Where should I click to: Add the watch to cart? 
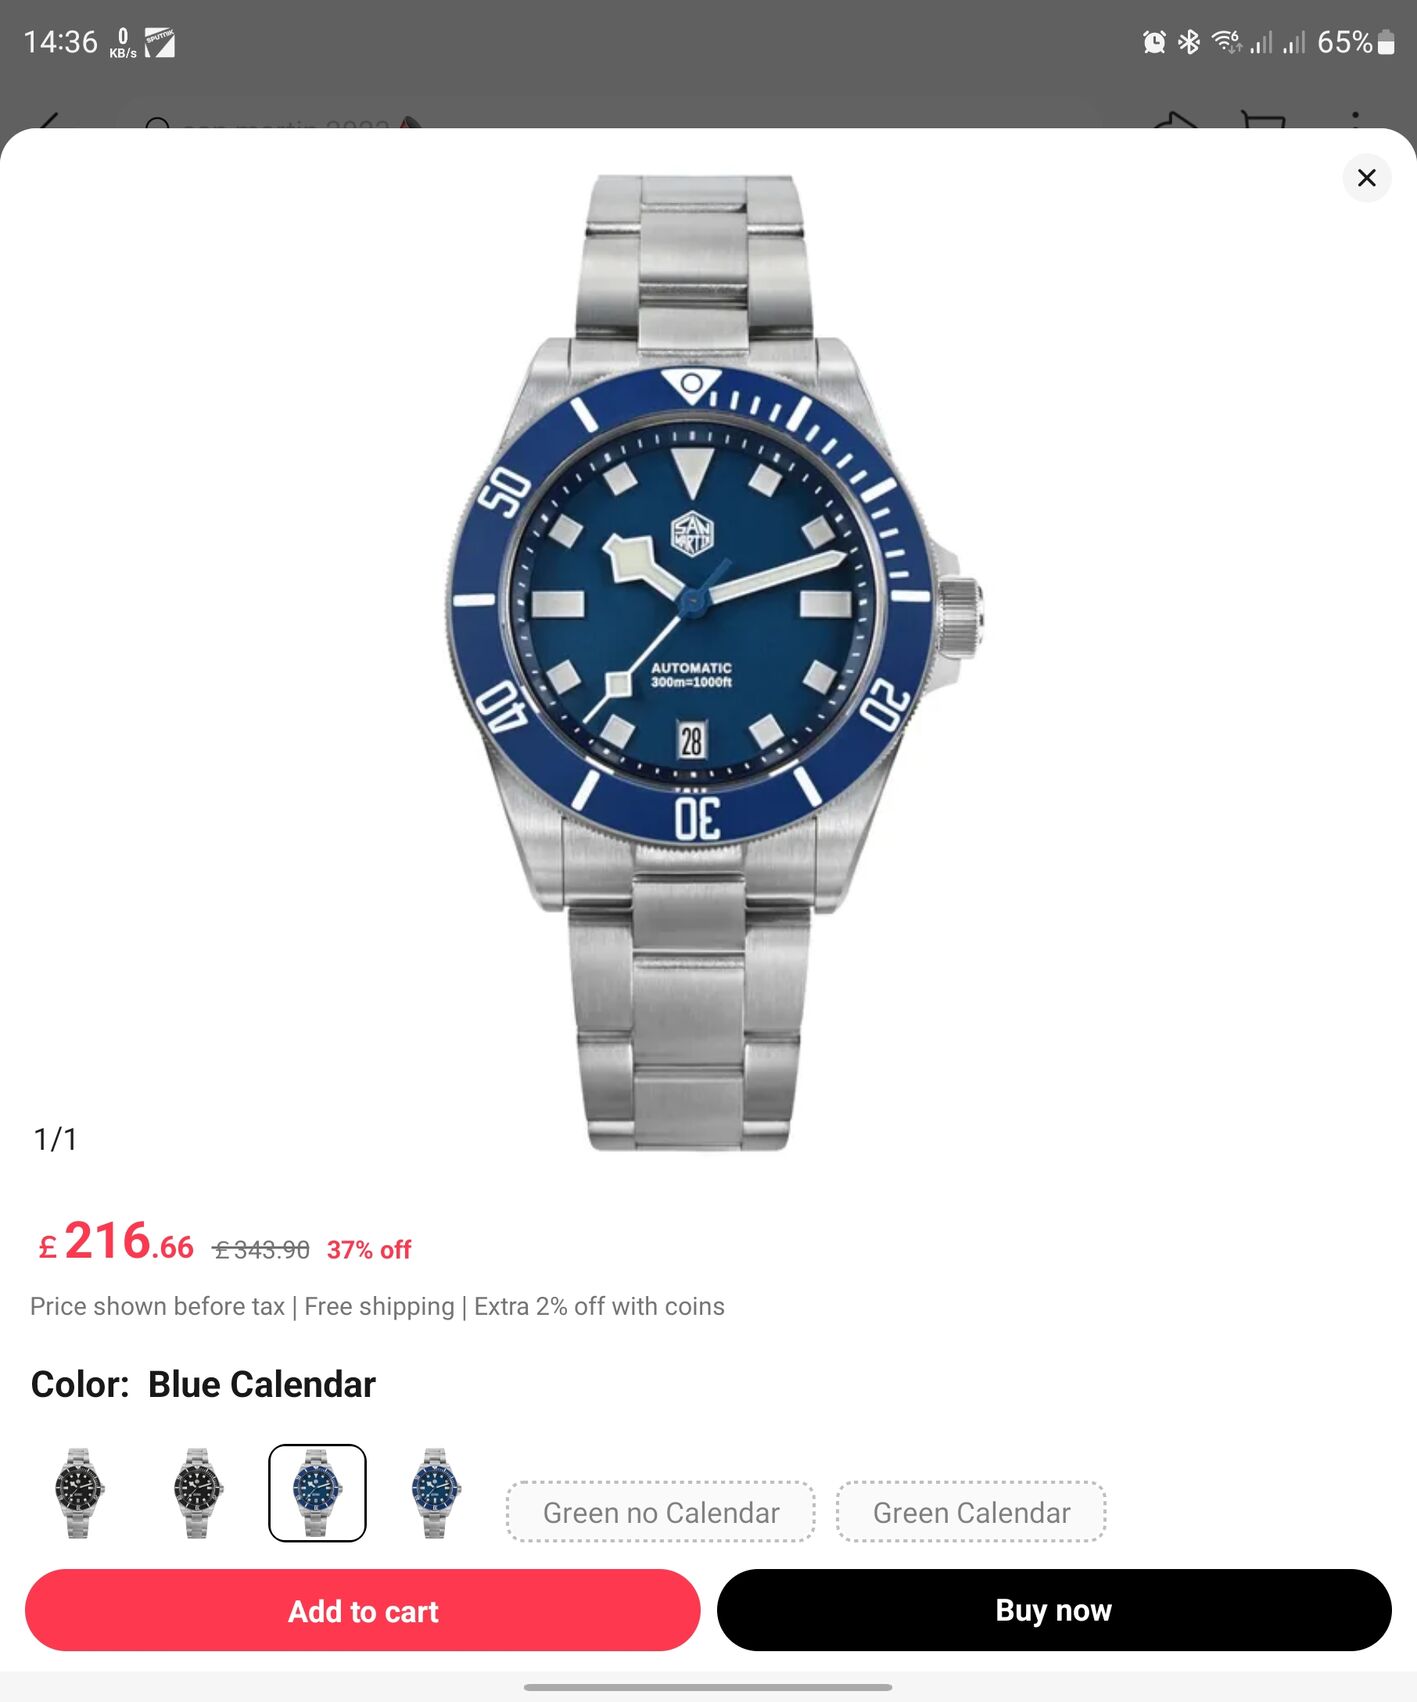[363, 1610]
